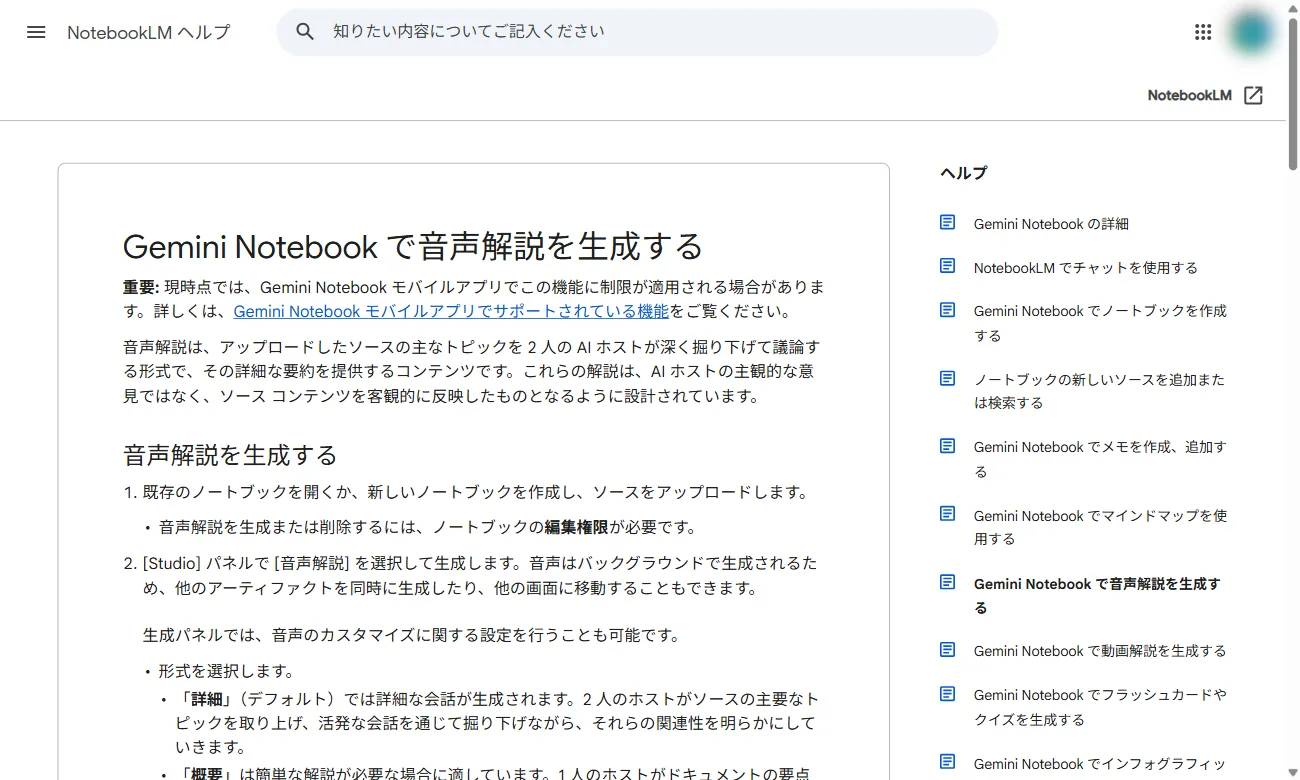Open the Google account avatar

point(1251,32)
